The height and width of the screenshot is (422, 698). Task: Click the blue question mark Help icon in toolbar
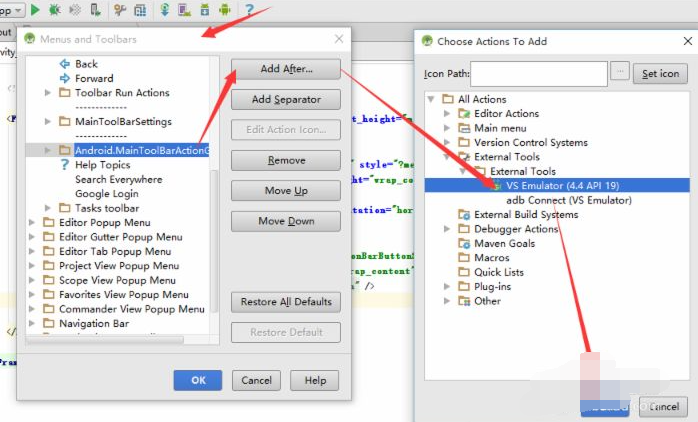tap(249, 9)
